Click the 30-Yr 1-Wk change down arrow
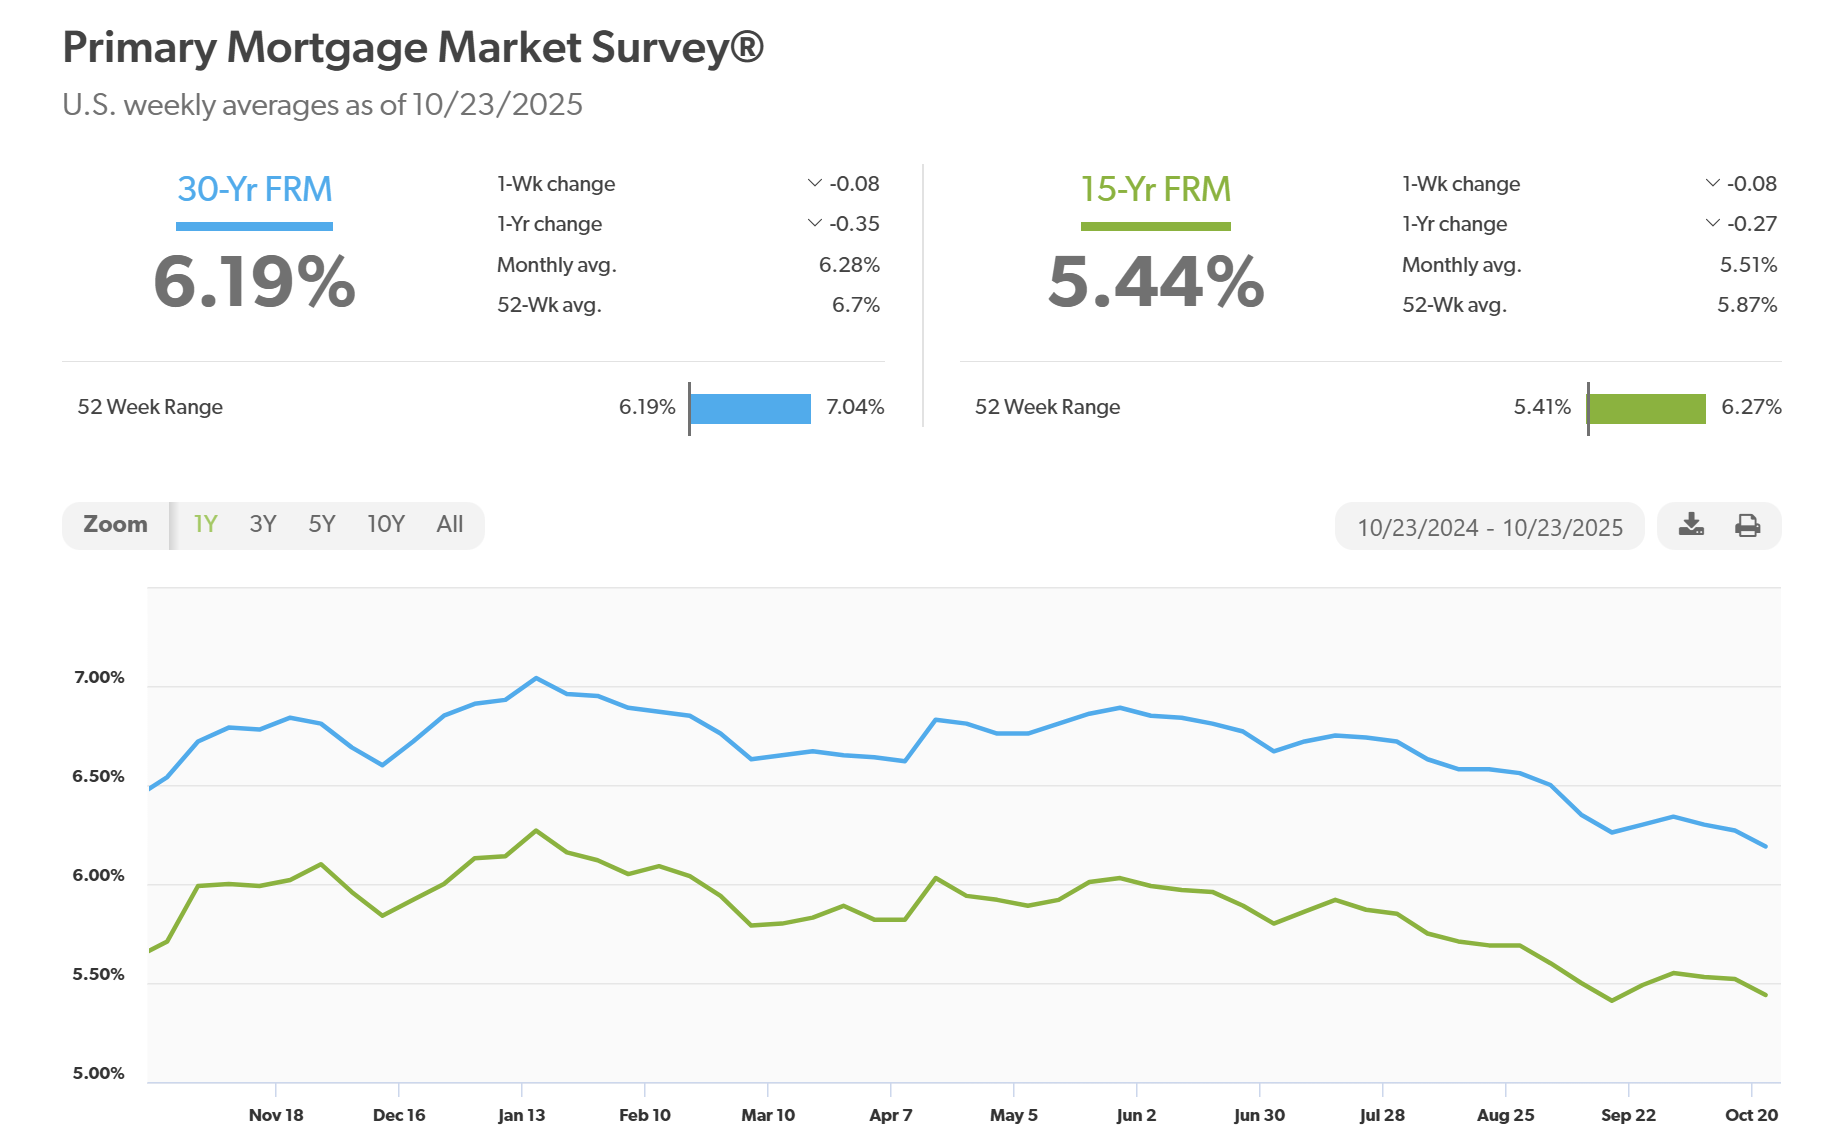 [814, 183]
